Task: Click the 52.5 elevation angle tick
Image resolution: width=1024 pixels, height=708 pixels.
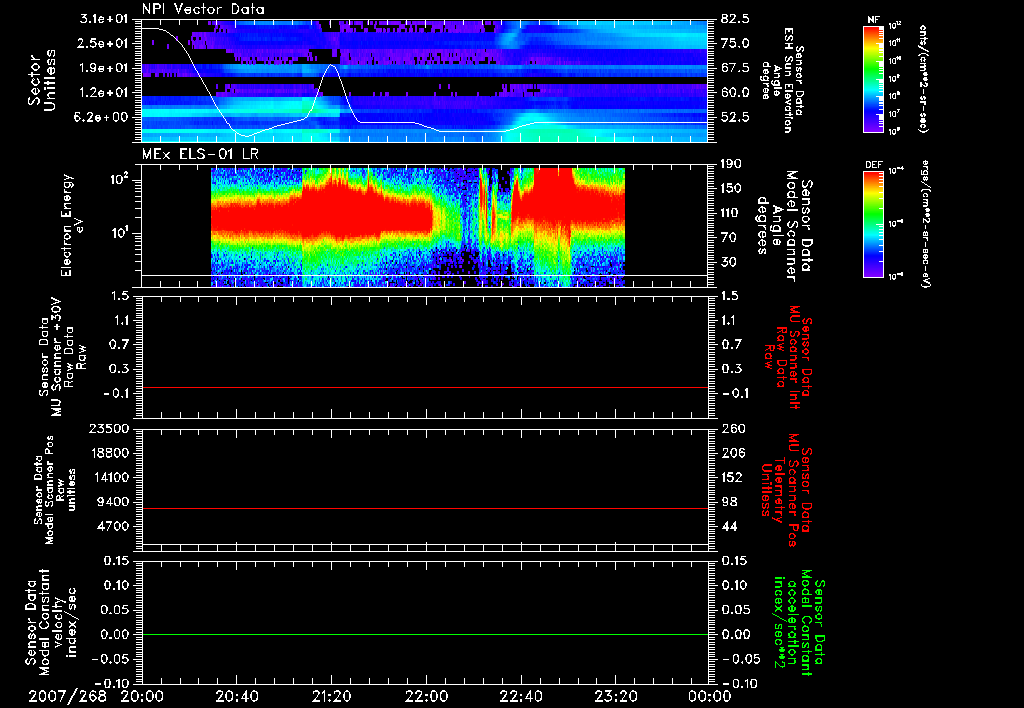Action: pos(735,118)
